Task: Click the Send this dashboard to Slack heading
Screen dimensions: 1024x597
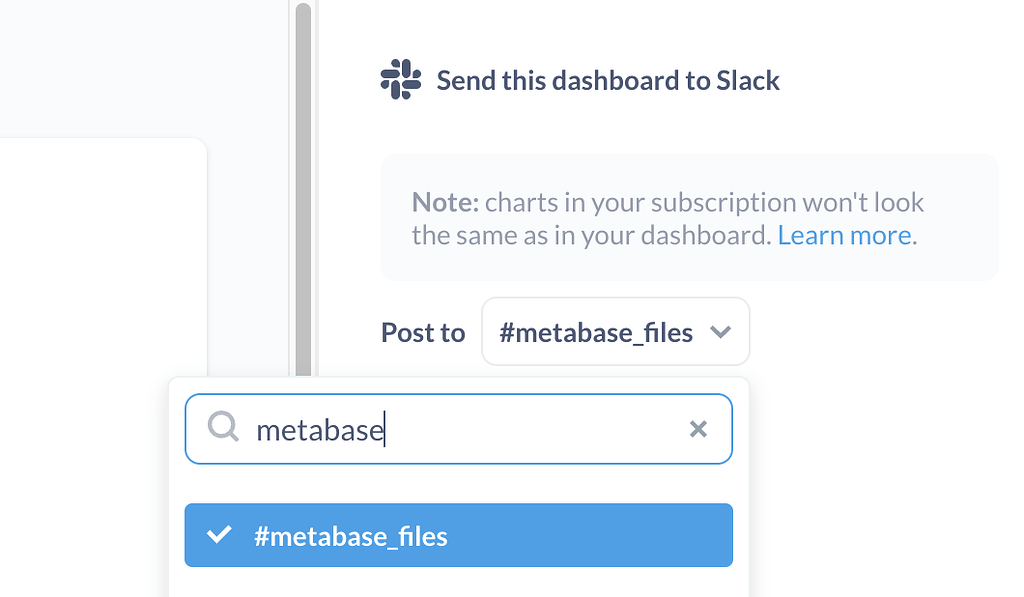Action: (x=608, y=80)
